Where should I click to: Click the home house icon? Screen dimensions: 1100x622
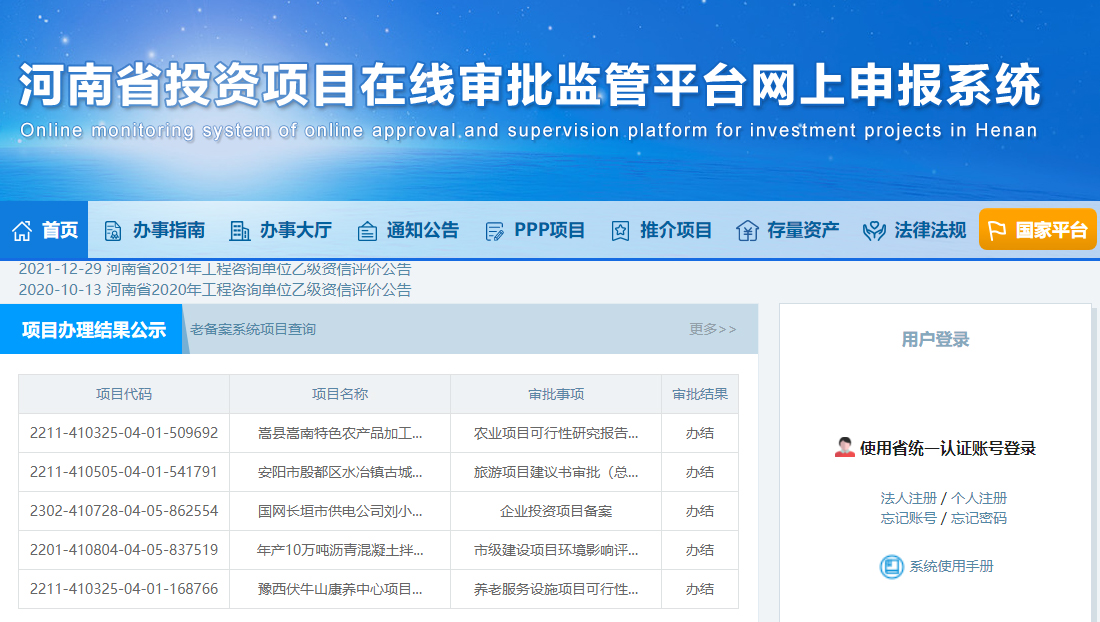tap(22, 231)
